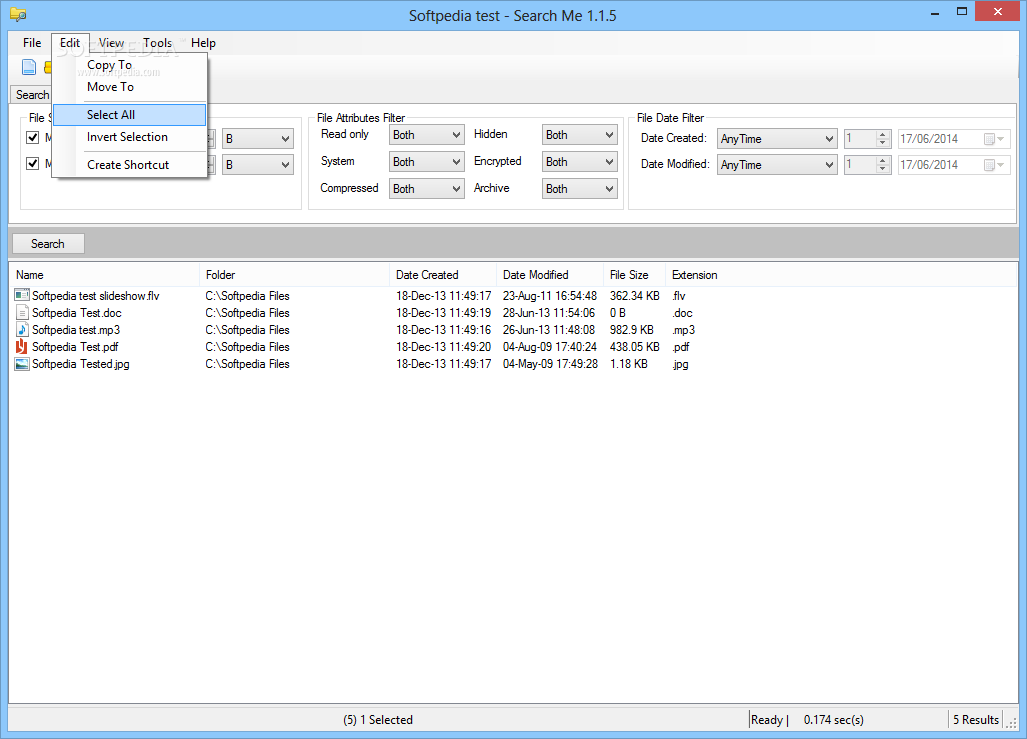1027x739 pixels.
Task: Choose Move To from Edit menu
Action: pos(130,87)
